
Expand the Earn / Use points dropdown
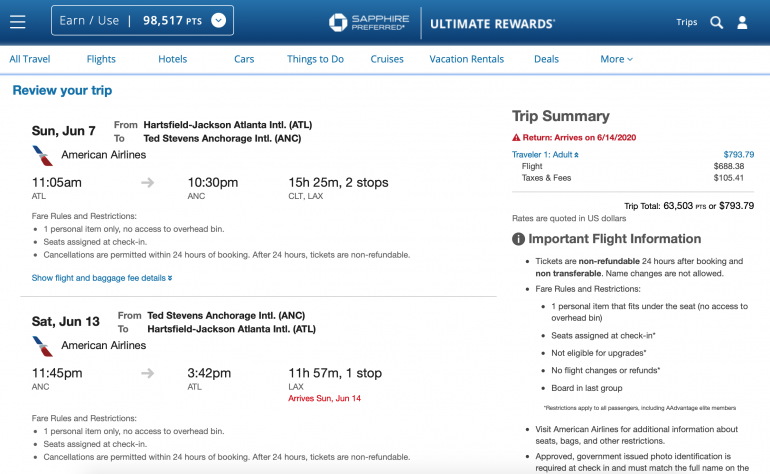coord(219,20)
